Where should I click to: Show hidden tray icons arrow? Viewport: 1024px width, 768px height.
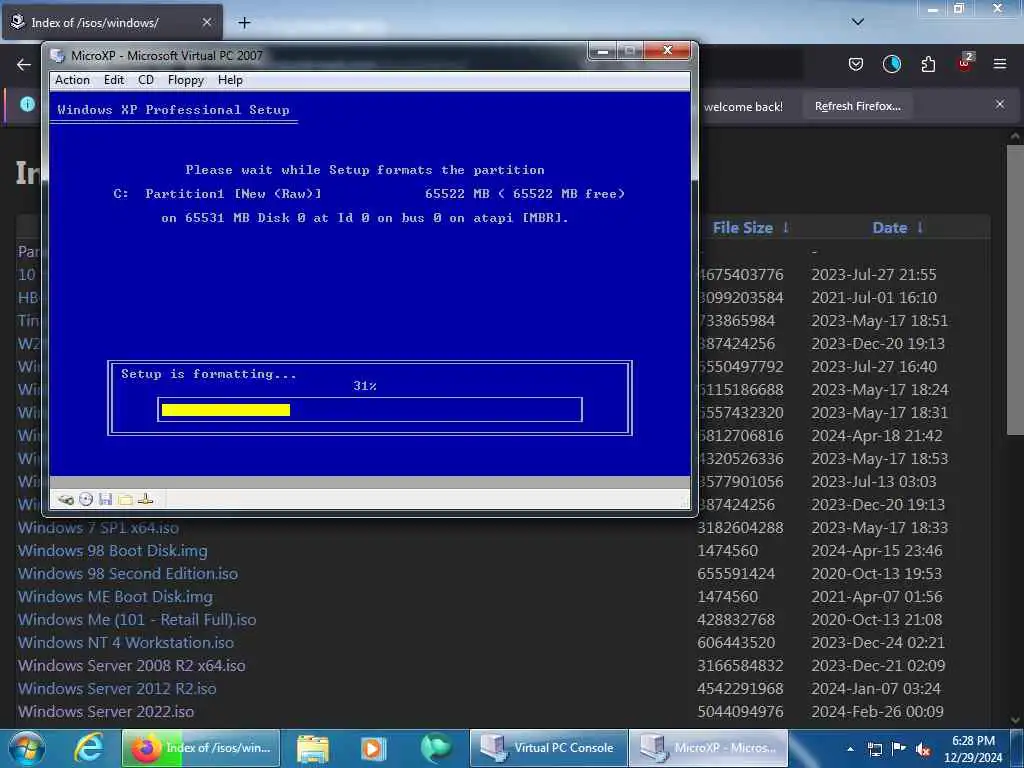pyautogui.click(x=850, y=749)
